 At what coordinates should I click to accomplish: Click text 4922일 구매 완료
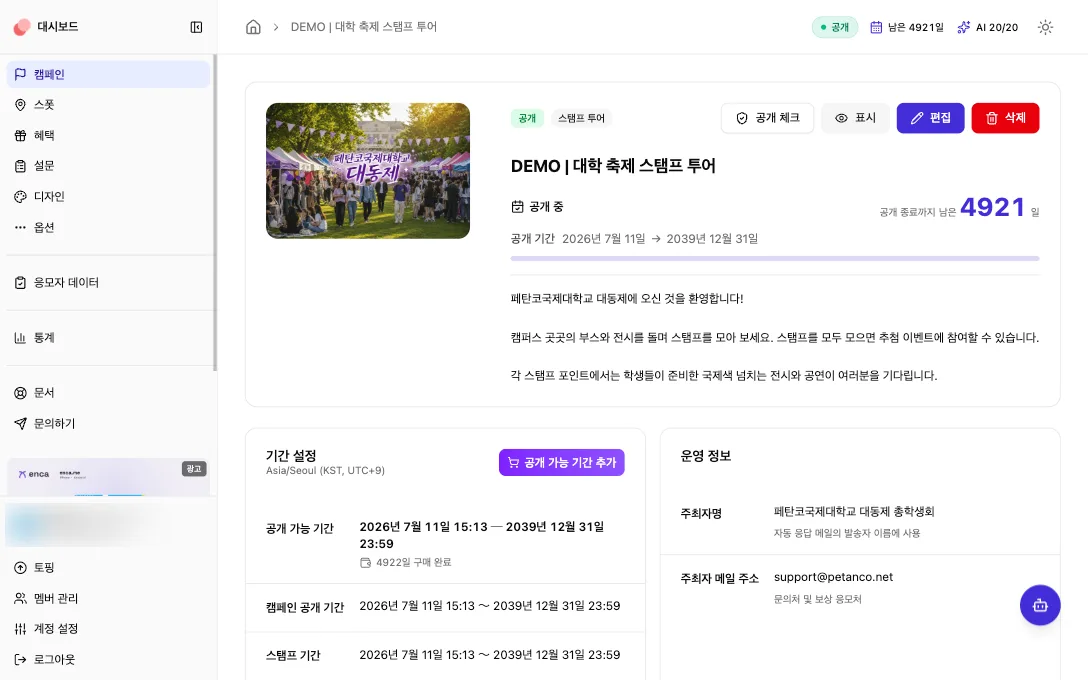414,562
